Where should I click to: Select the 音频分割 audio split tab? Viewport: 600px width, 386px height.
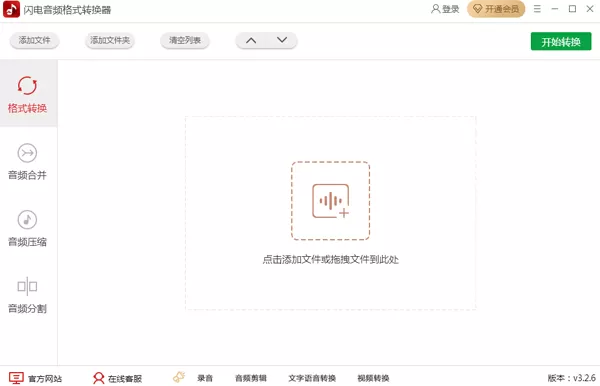(28, 295)
